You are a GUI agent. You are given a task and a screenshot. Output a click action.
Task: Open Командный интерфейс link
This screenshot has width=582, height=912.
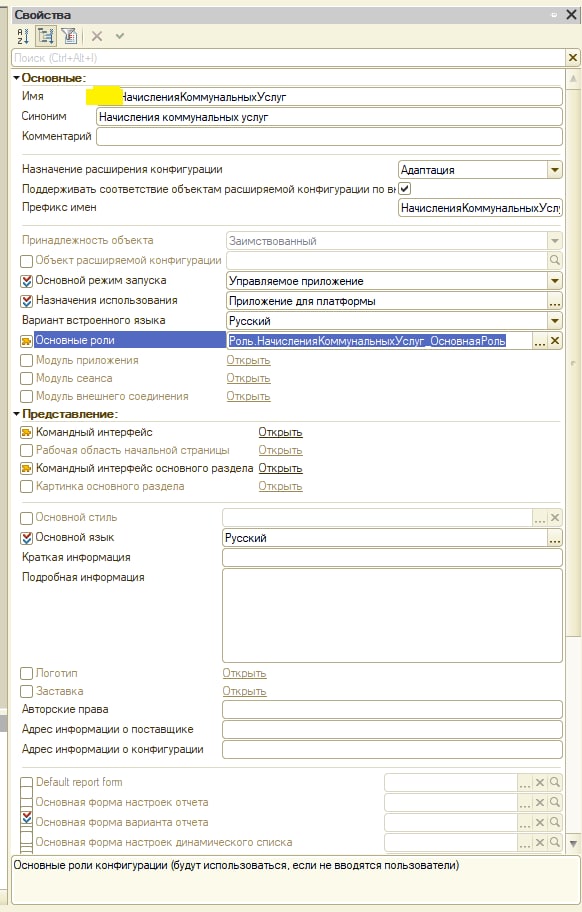280,433
